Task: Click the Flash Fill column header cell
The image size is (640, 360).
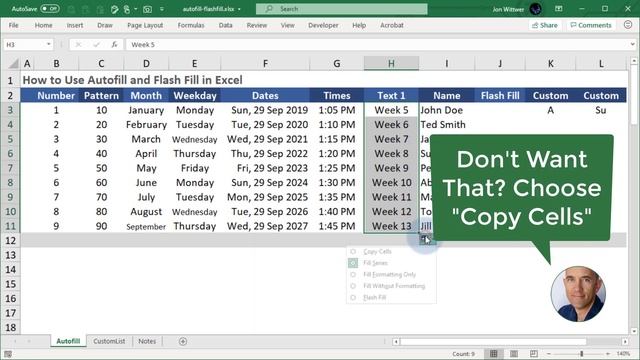Action: click(500, 96)
